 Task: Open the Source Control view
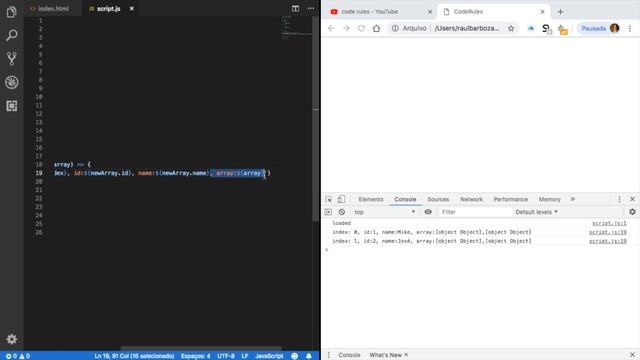11,59
